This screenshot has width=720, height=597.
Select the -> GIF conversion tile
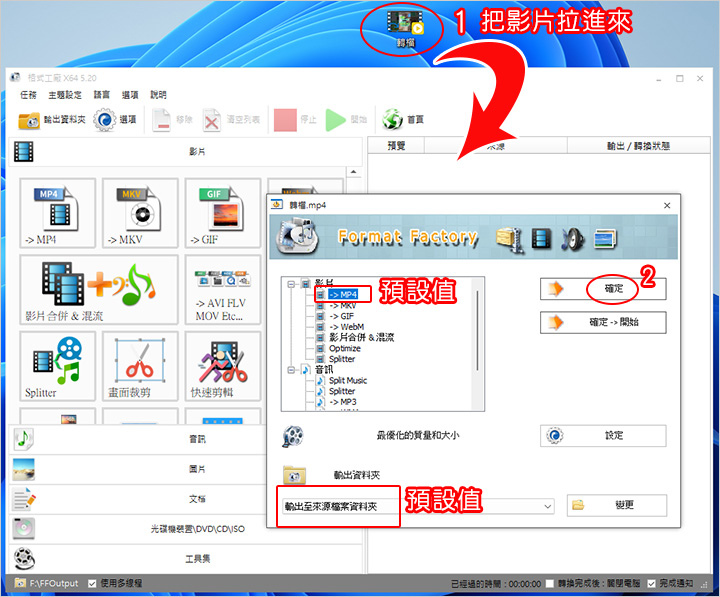click(x=223, y=213)
